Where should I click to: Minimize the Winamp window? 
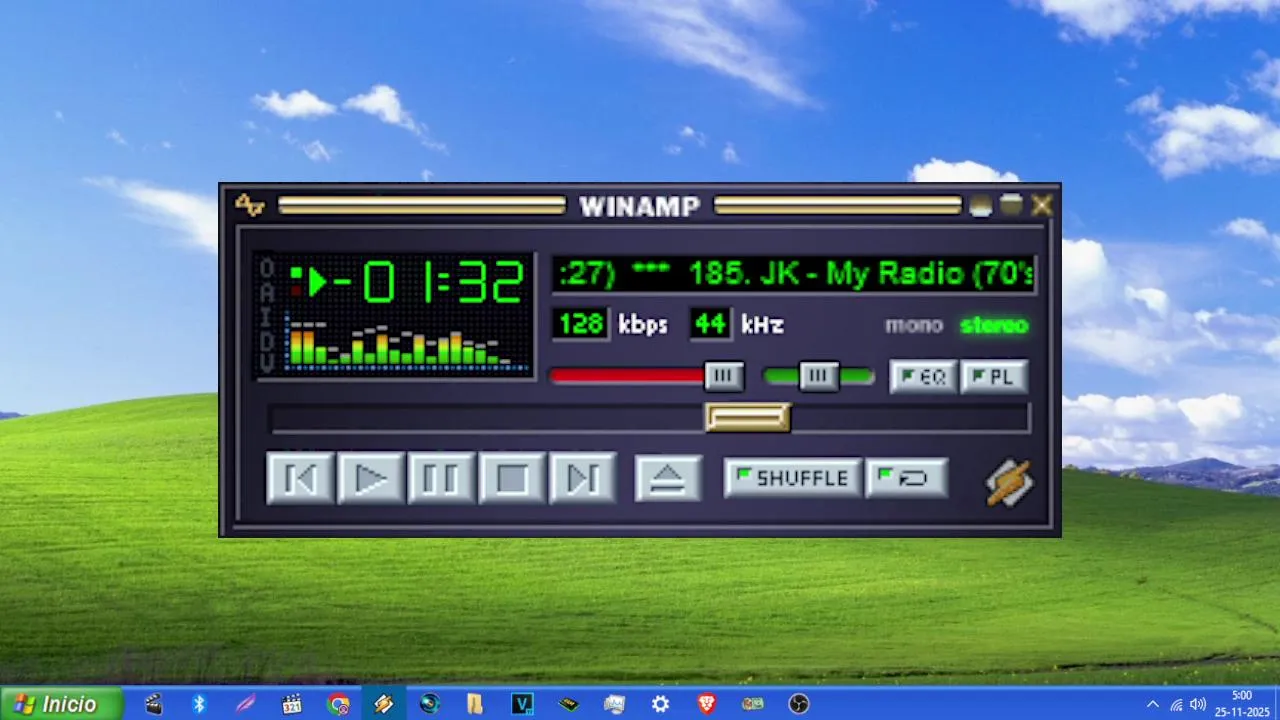pyautogui.click(x=980, y=205)
